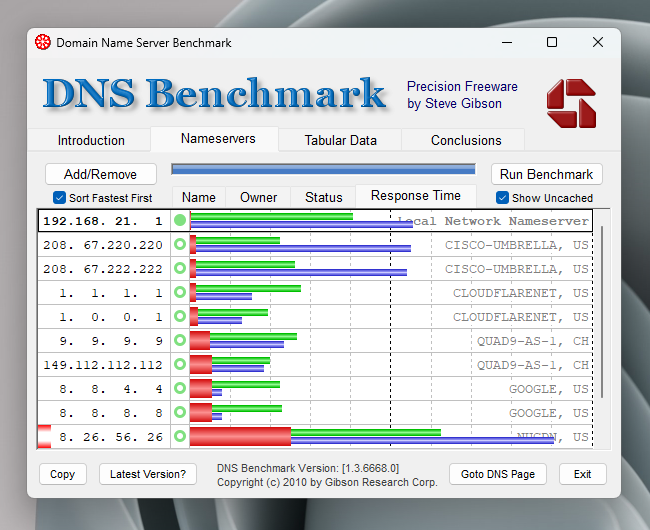This screenshot has width=650, height=530.
Task: Close the Domain Name Server Benchmark window
Action: coord(598,42)
